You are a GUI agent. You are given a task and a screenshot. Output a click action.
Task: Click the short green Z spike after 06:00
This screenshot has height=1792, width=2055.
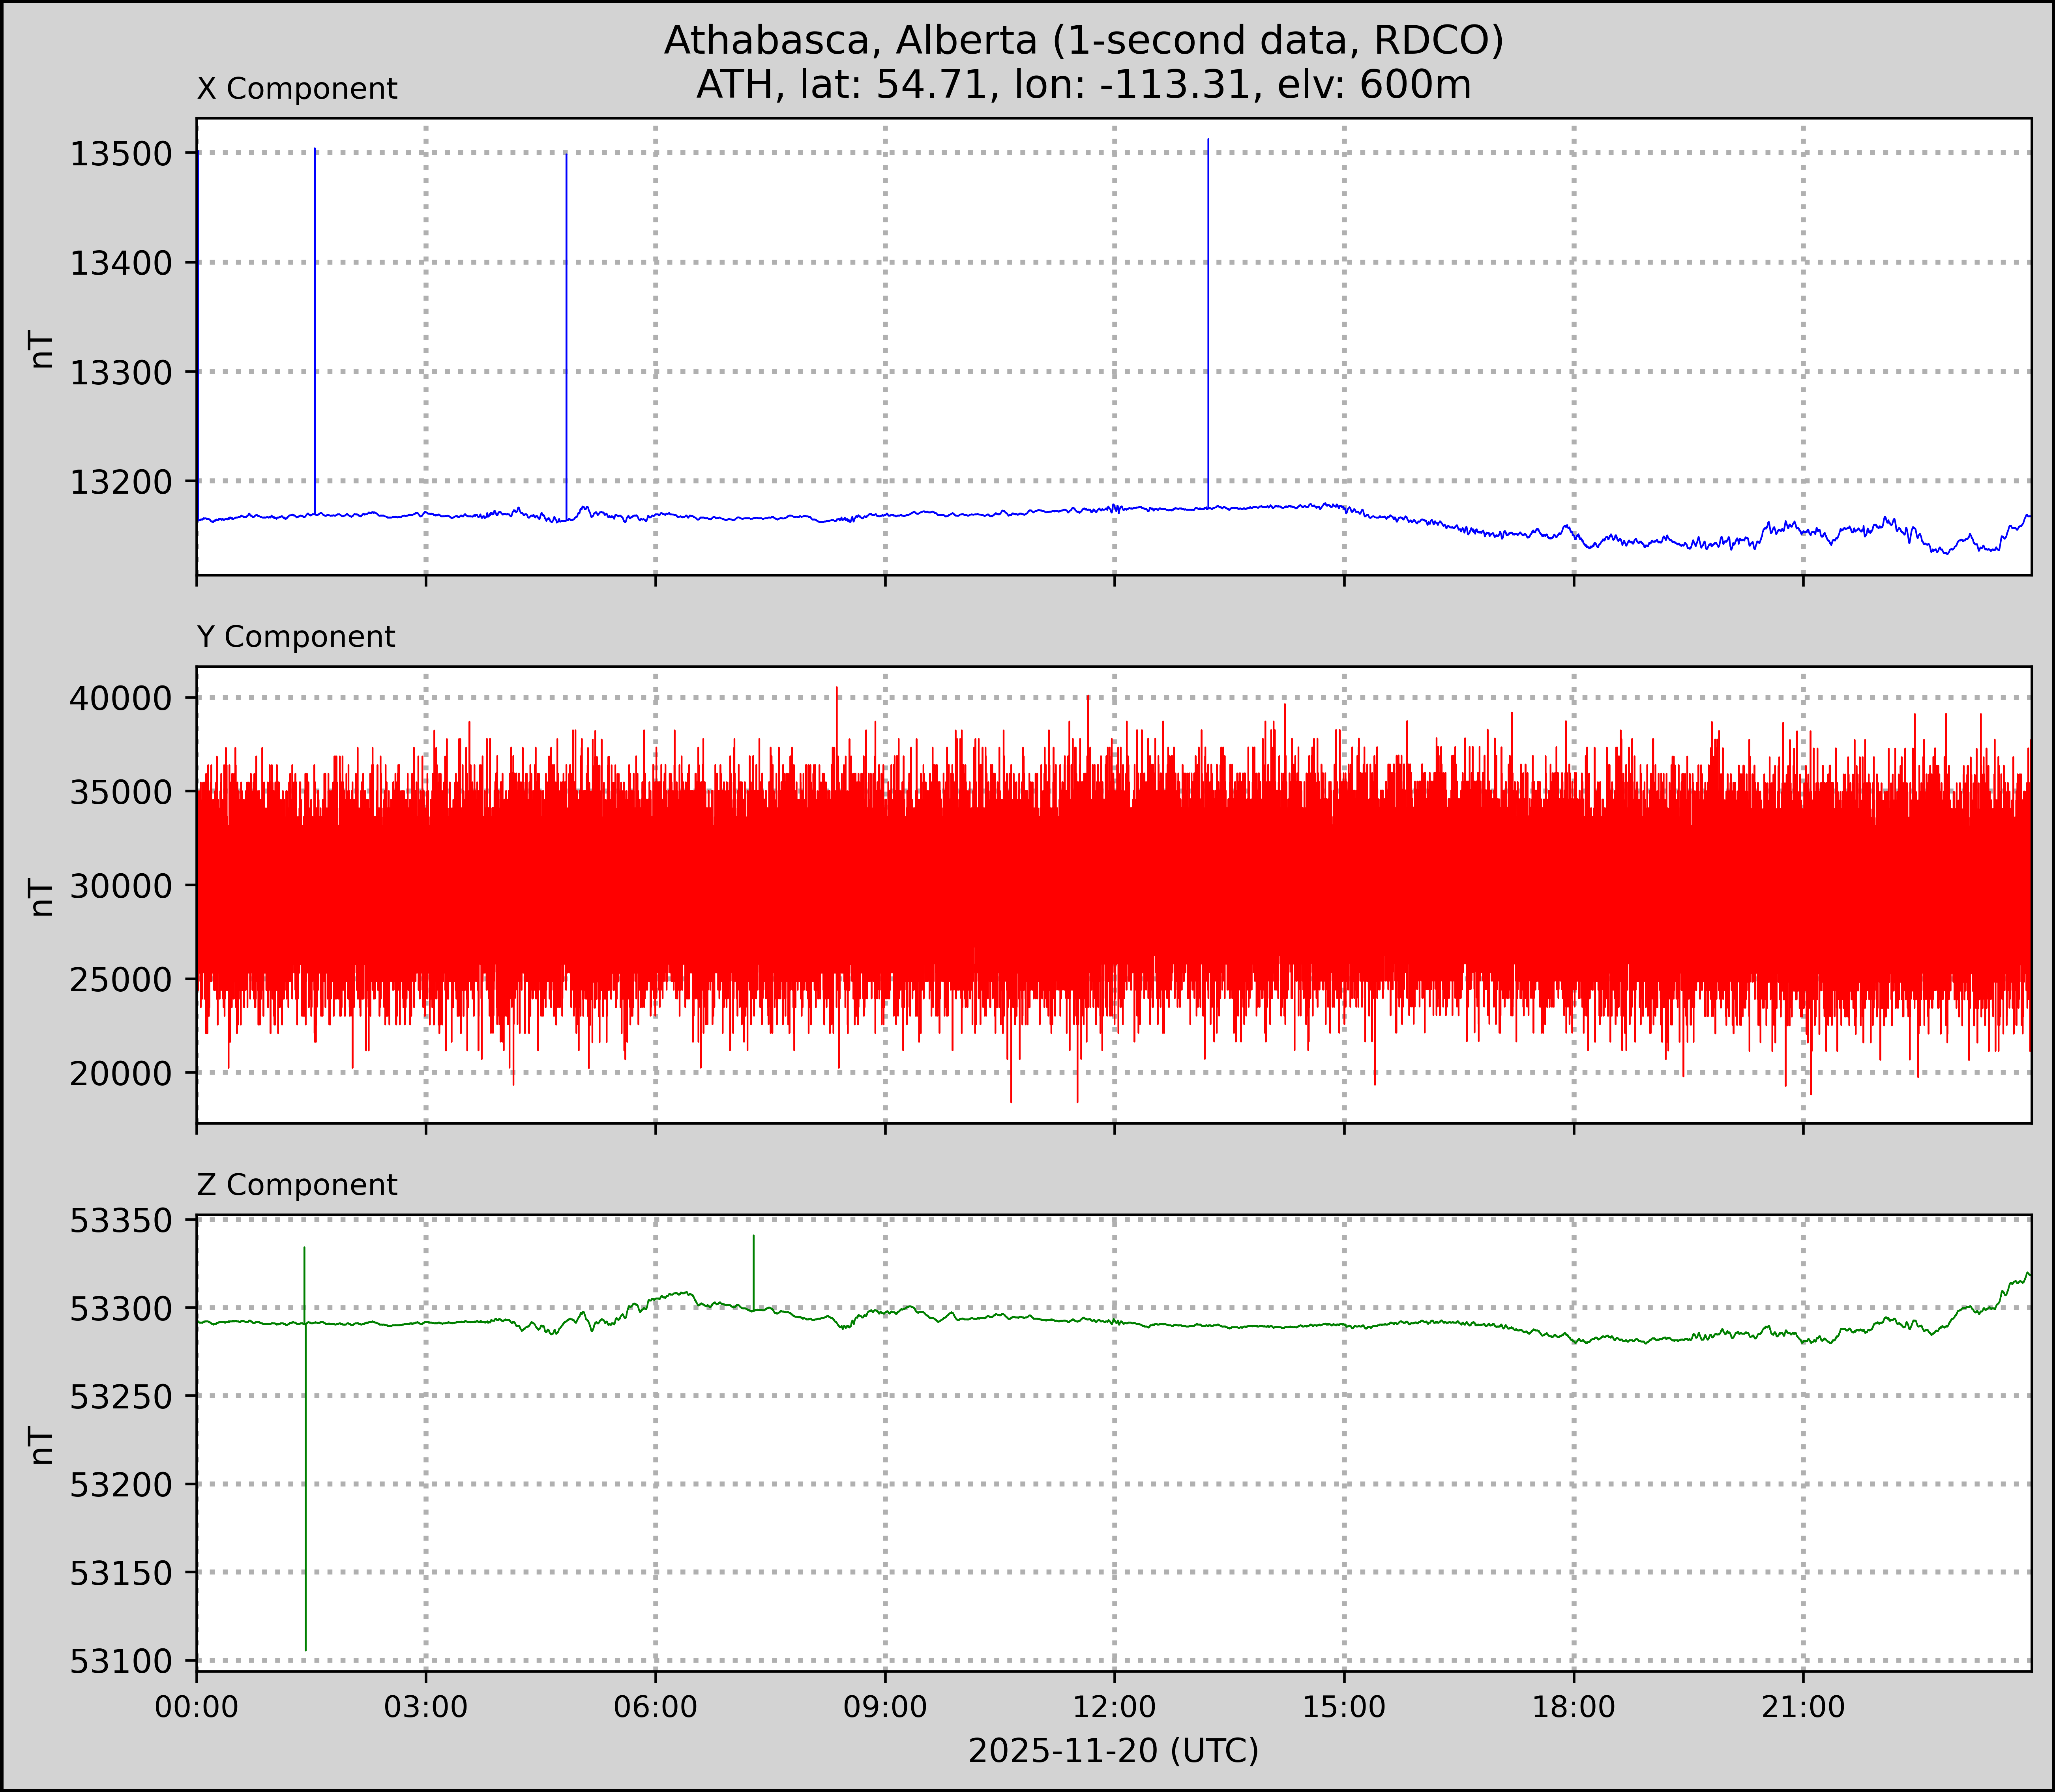753,1270
